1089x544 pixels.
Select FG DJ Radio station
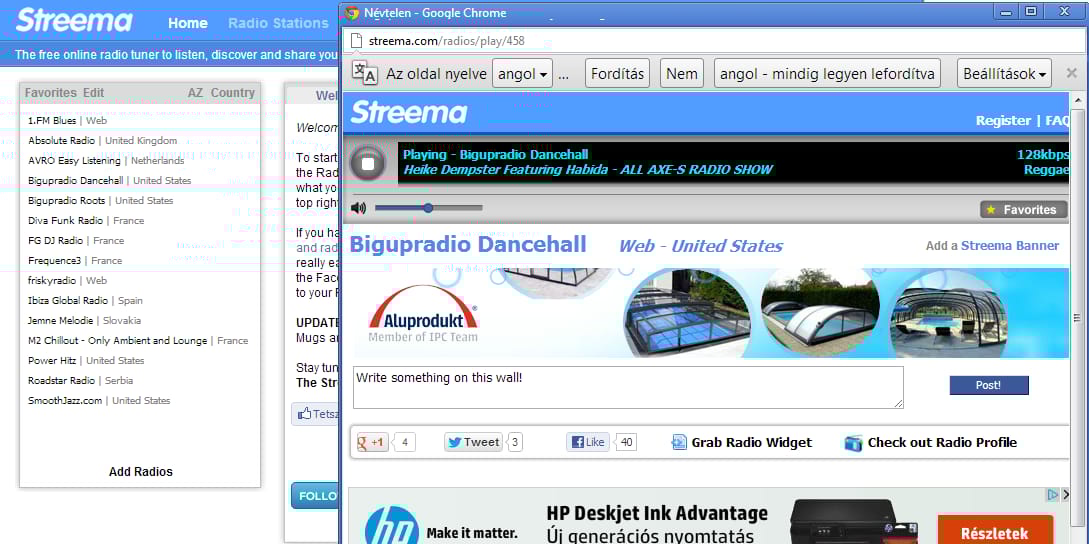[56, 240]
